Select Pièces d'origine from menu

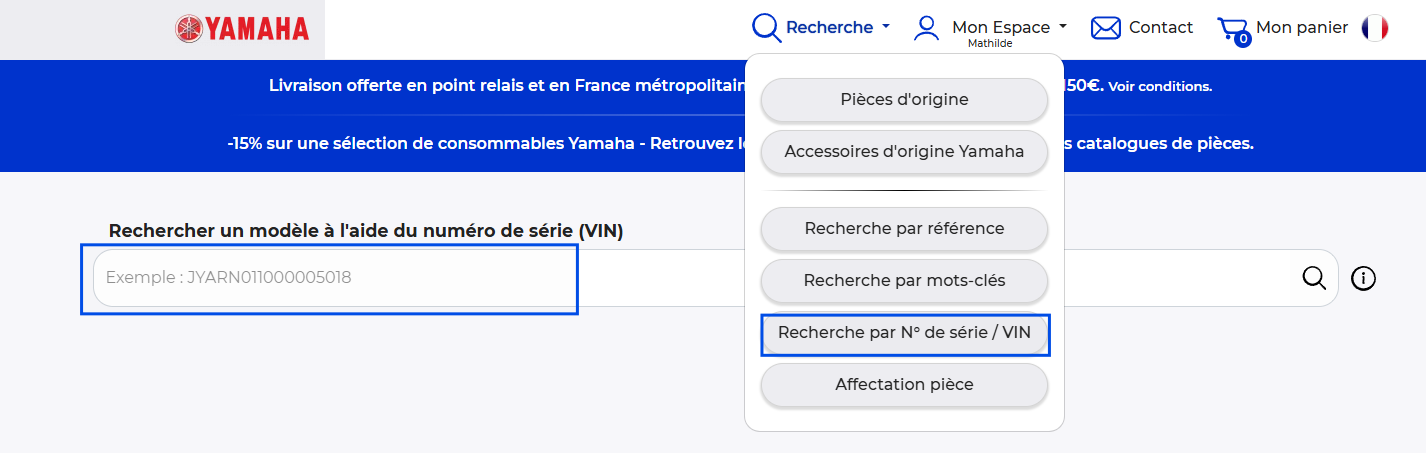(x=904, y=100)
